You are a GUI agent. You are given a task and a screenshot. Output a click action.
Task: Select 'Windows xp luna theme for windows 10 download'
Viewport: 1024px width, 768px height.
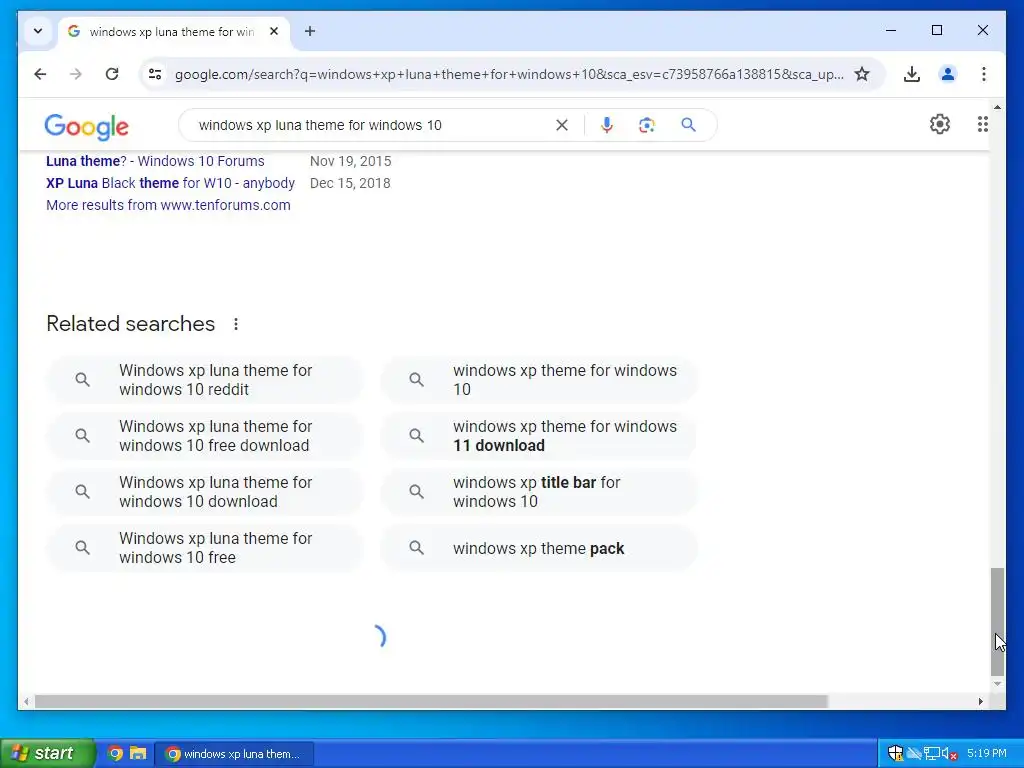pos(204,492)
